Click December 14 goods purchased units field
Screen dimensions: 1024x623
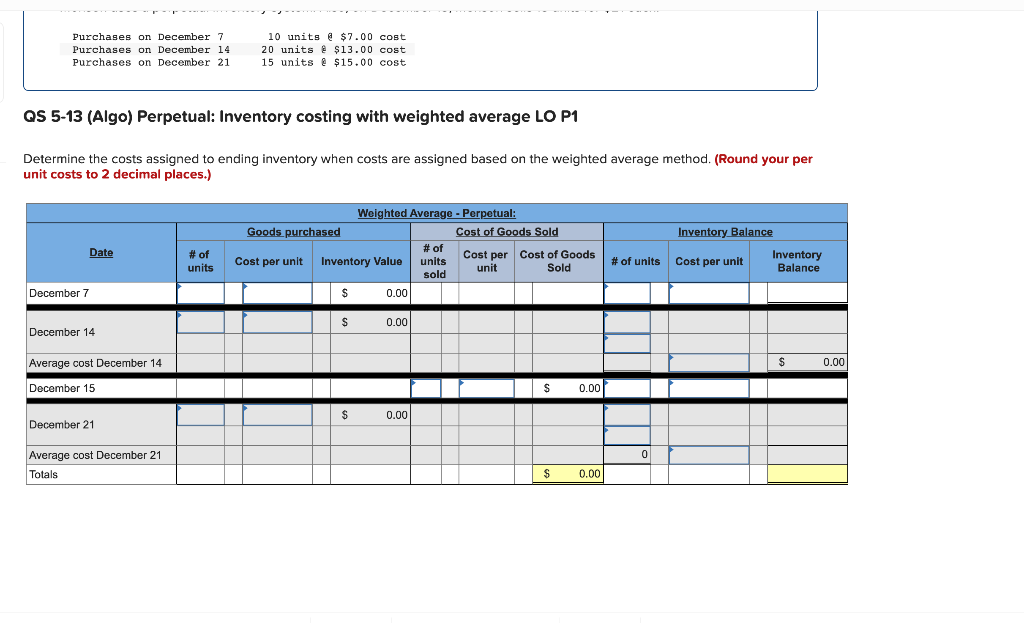pos(200,322)
